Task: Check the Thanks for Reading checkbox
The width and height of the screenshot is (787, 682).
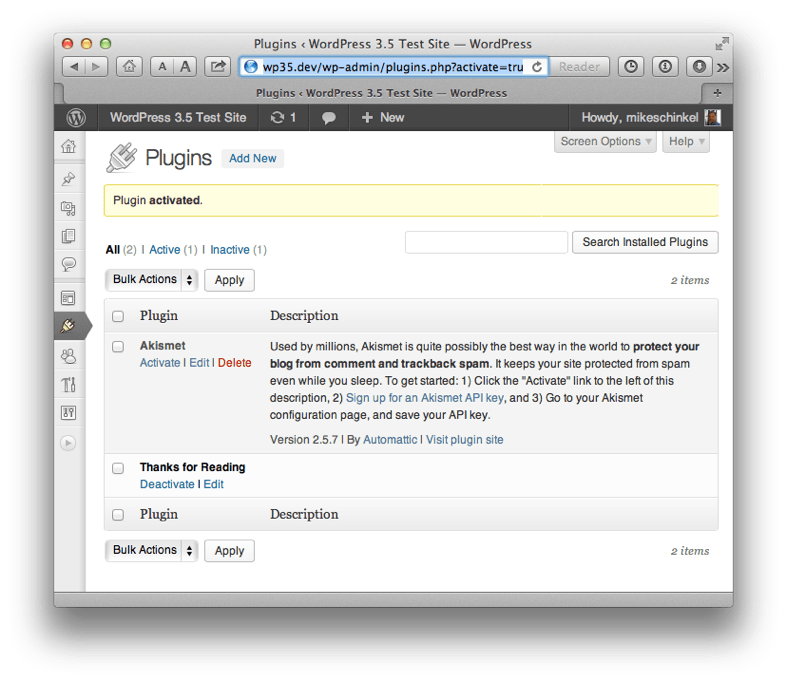Action: (118, 468)
